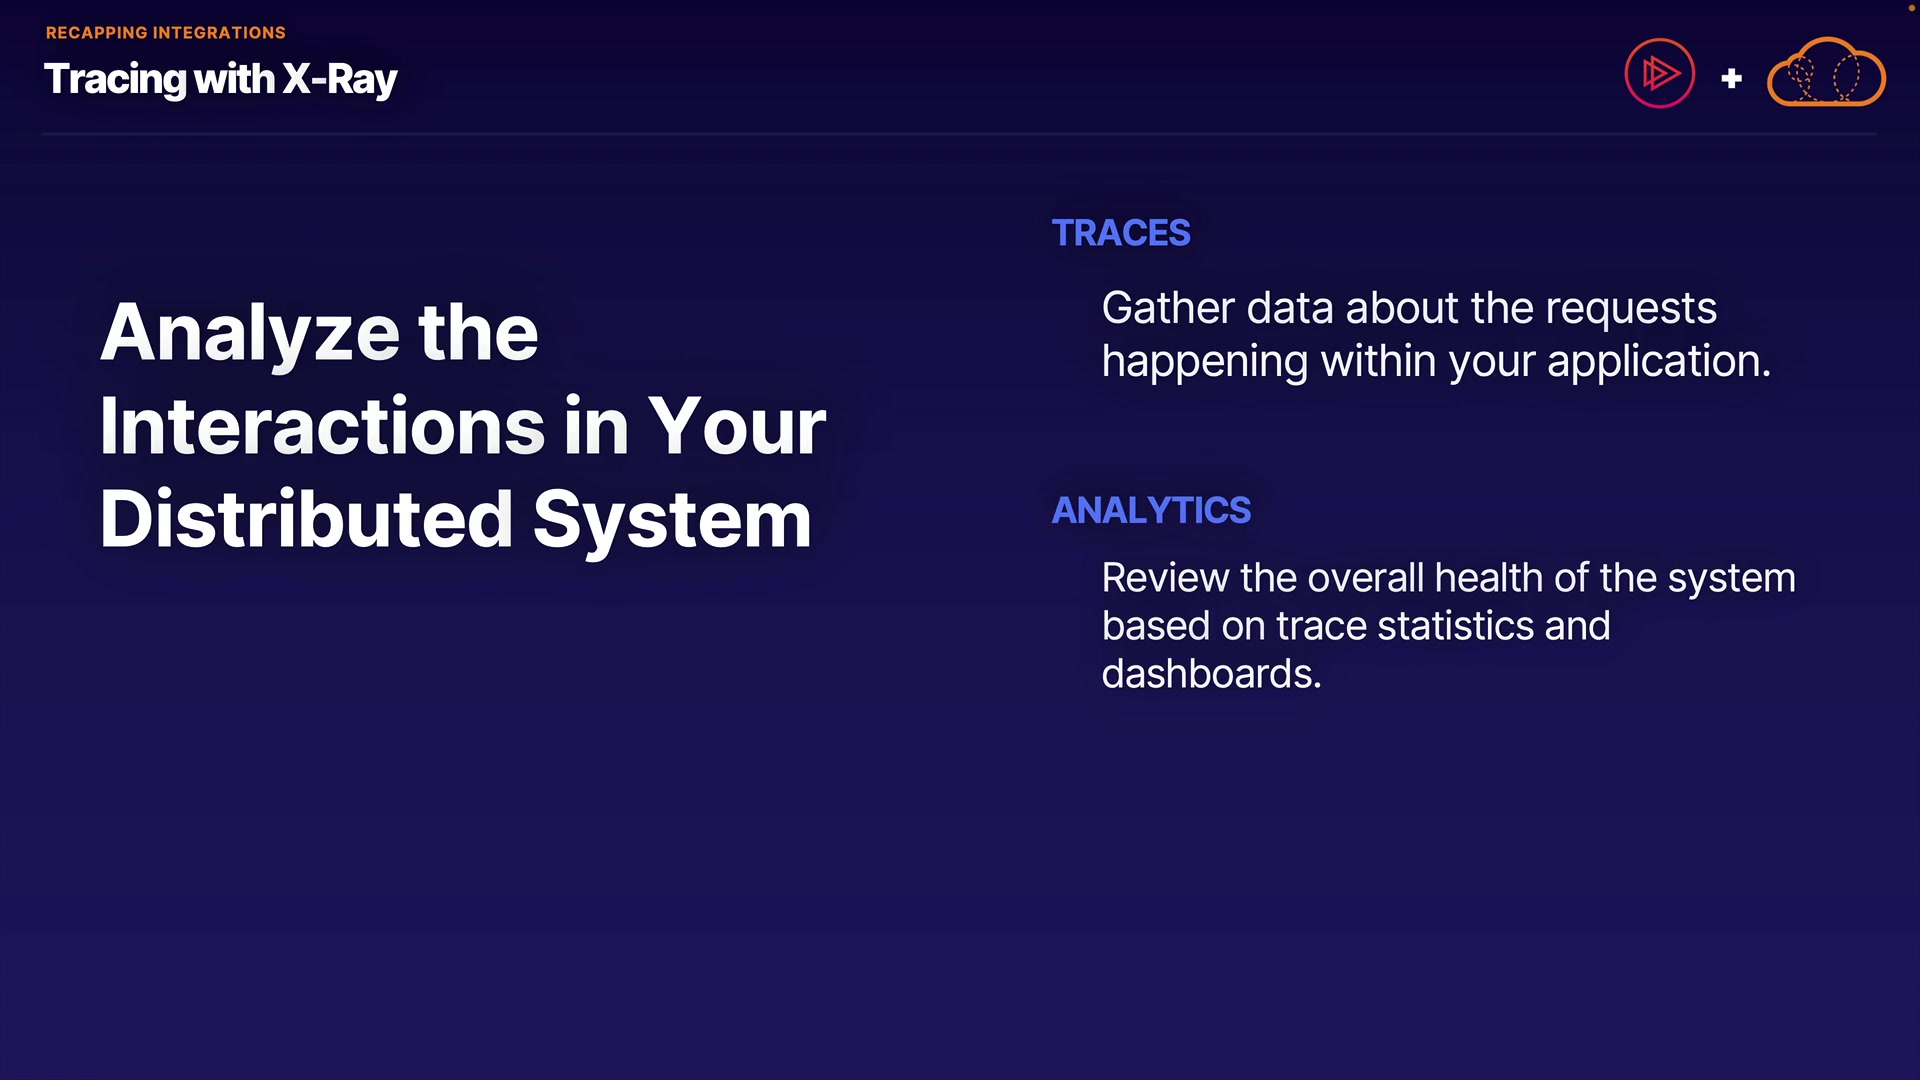Click the word 'Your' in the headline

737,426
